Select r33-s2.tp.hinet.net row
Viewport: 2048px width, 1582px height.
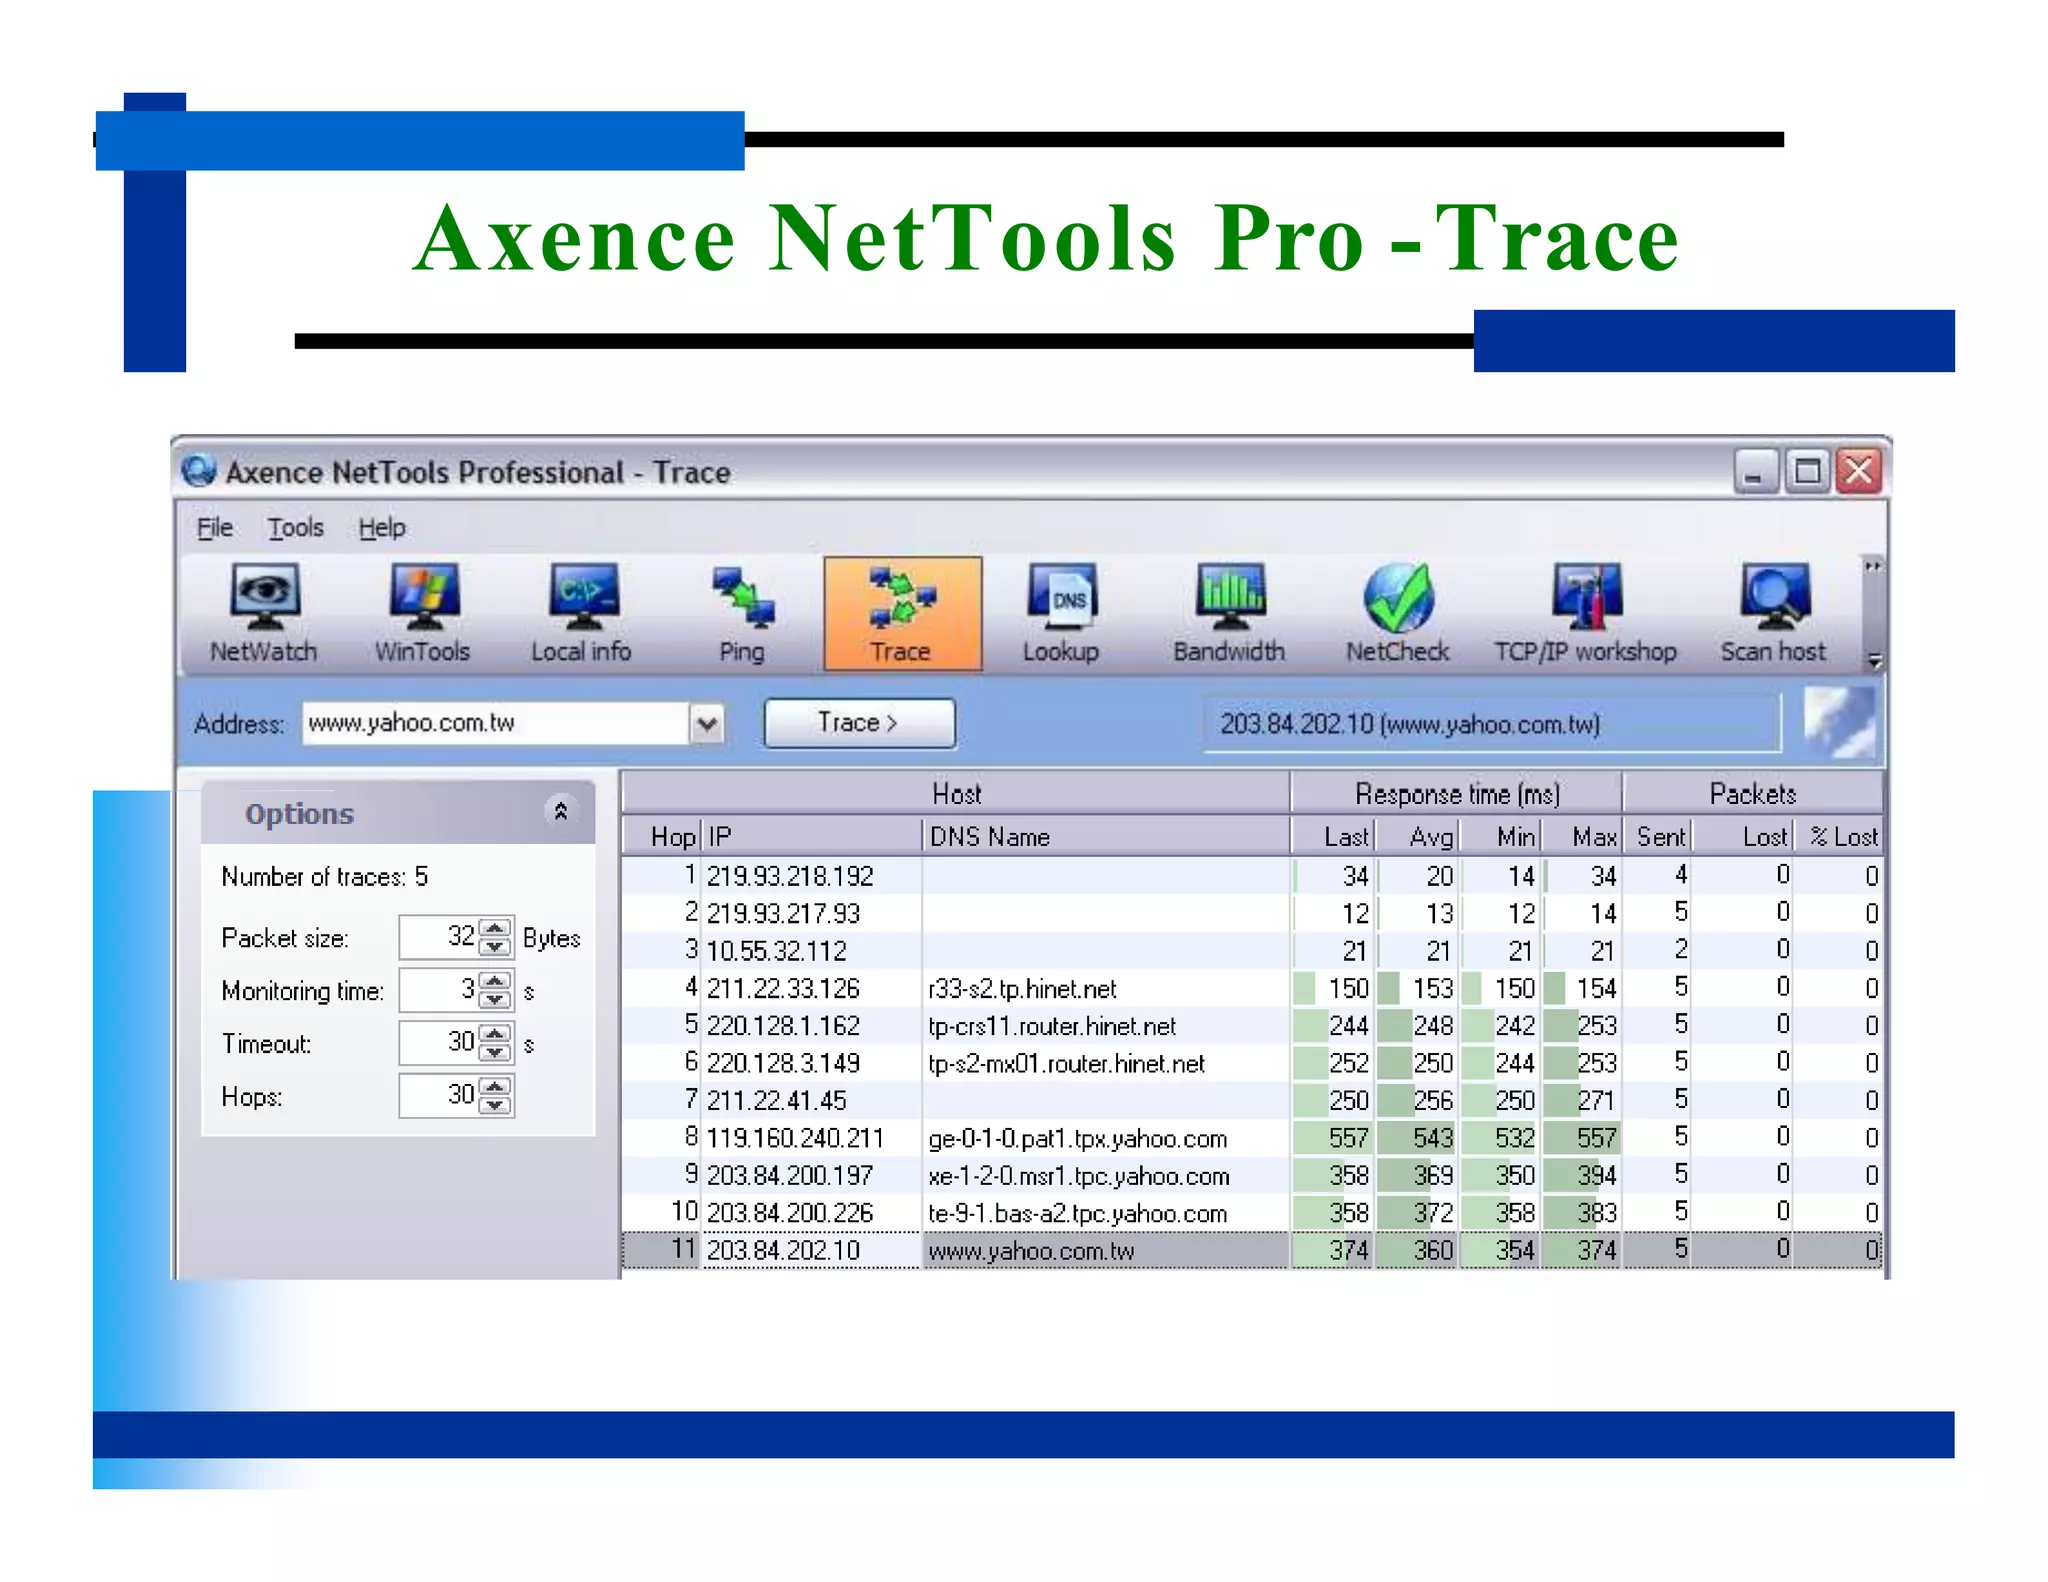tap(1252, 988)
